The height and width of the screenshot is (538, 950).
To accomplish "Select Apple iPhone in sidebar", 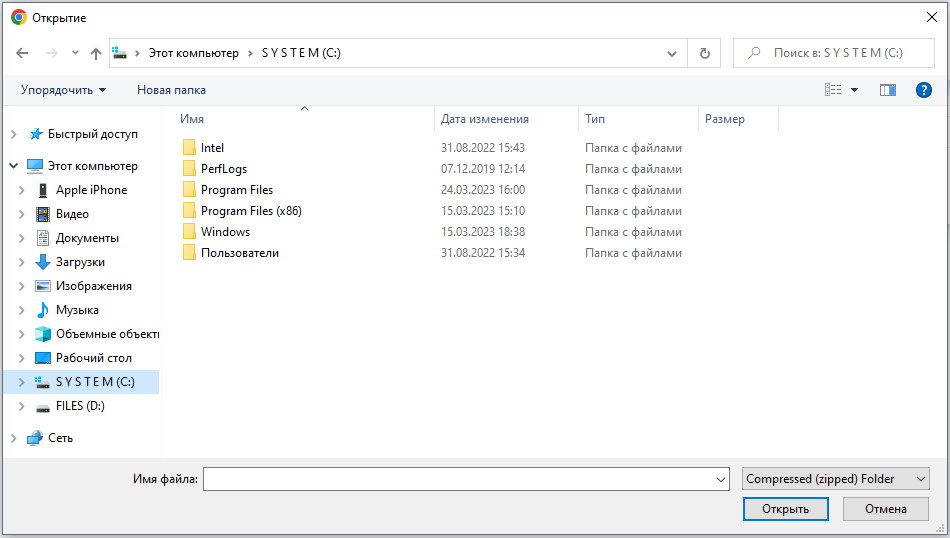I will pos(91,190).
